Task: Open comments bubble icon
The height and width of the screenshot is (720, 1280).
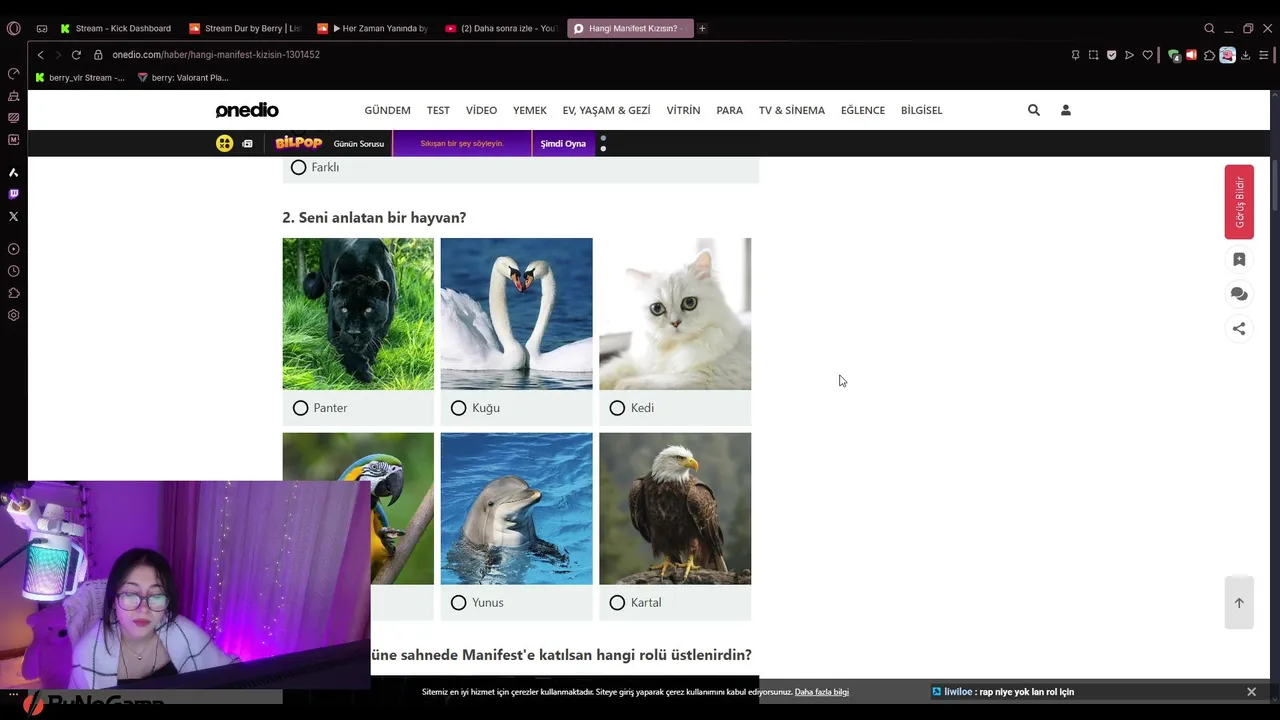Action: (x=1239, y=294)
